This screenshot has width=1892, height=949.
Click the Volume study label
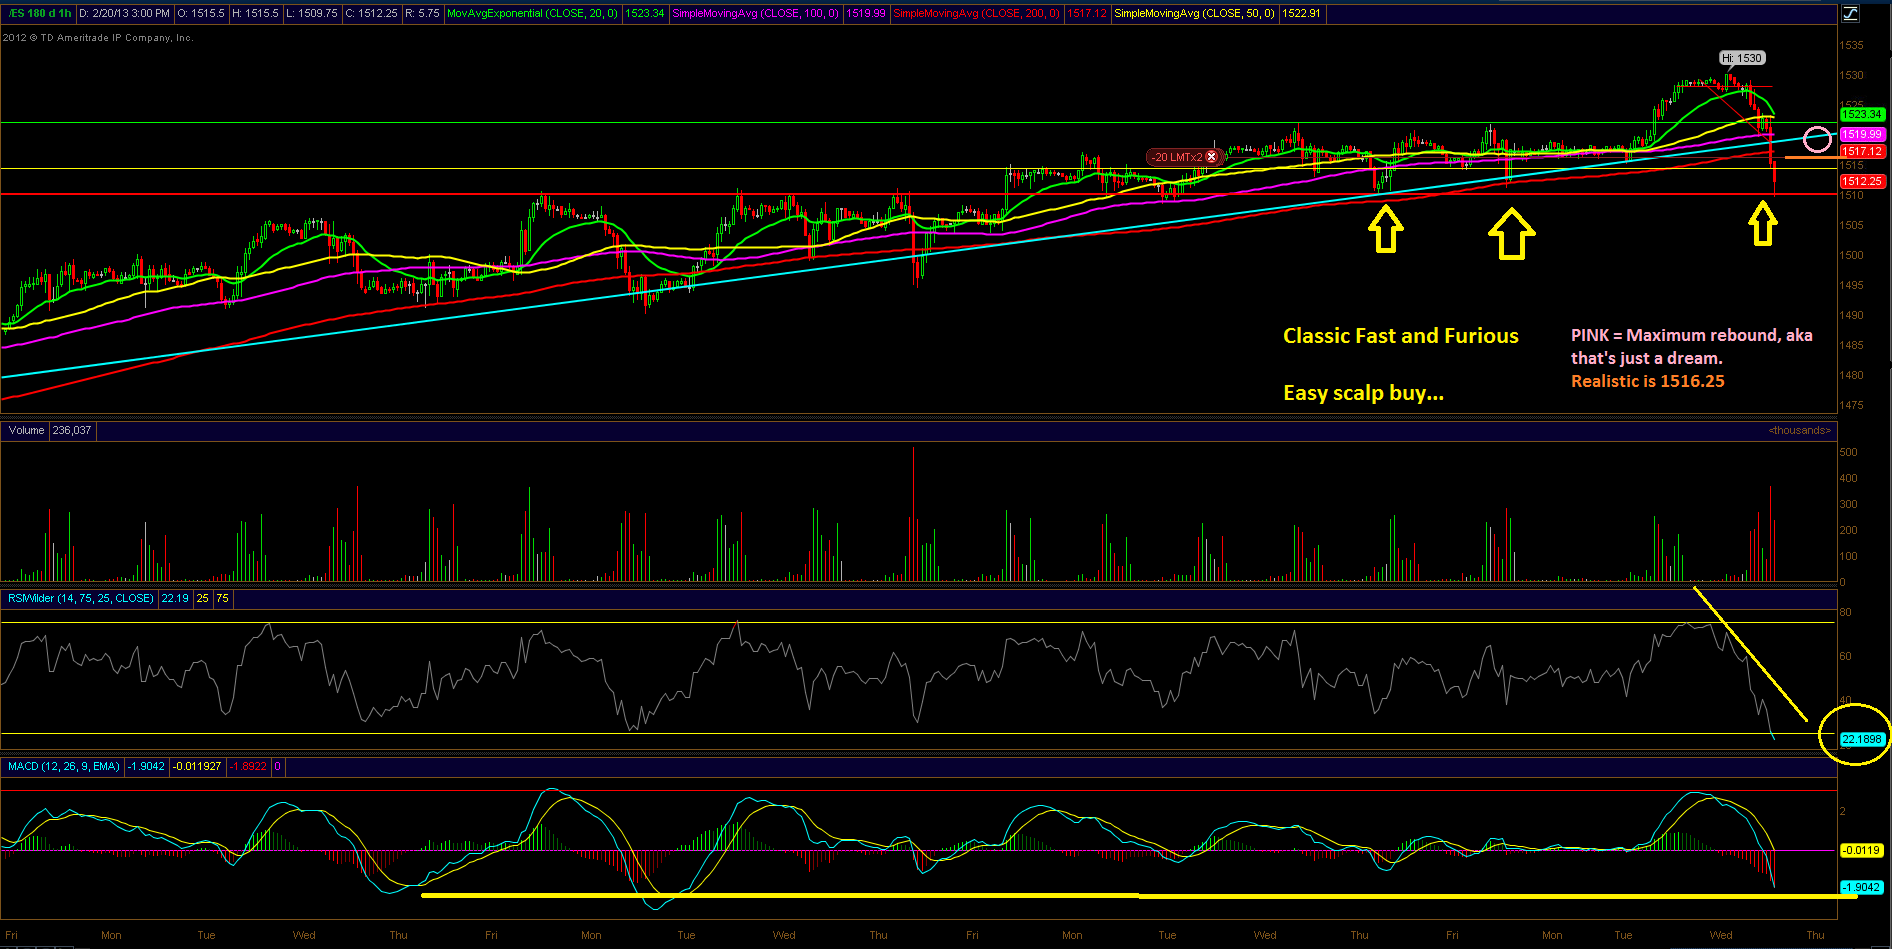pyautogui.click(x=26, y=430)
